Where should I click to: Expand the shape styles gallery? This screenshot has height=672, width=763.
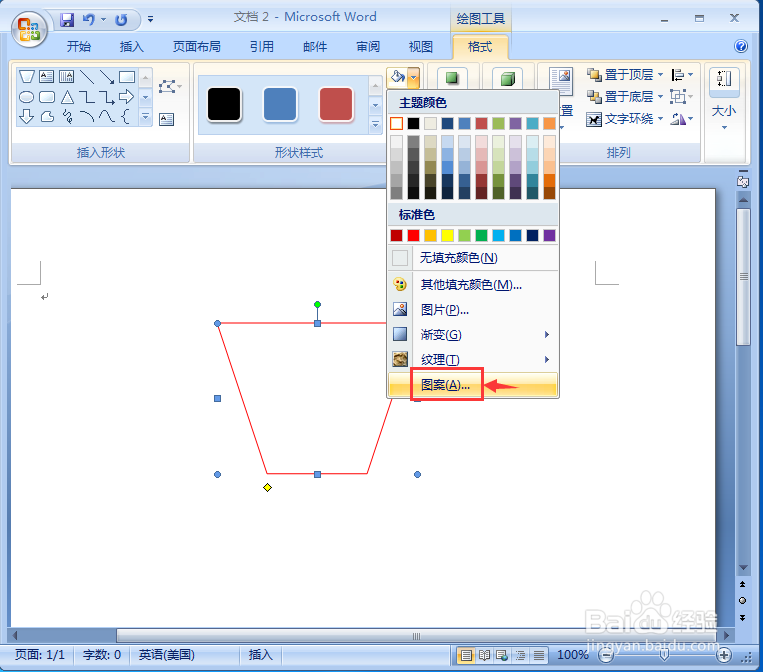click(x=375, y=125)
